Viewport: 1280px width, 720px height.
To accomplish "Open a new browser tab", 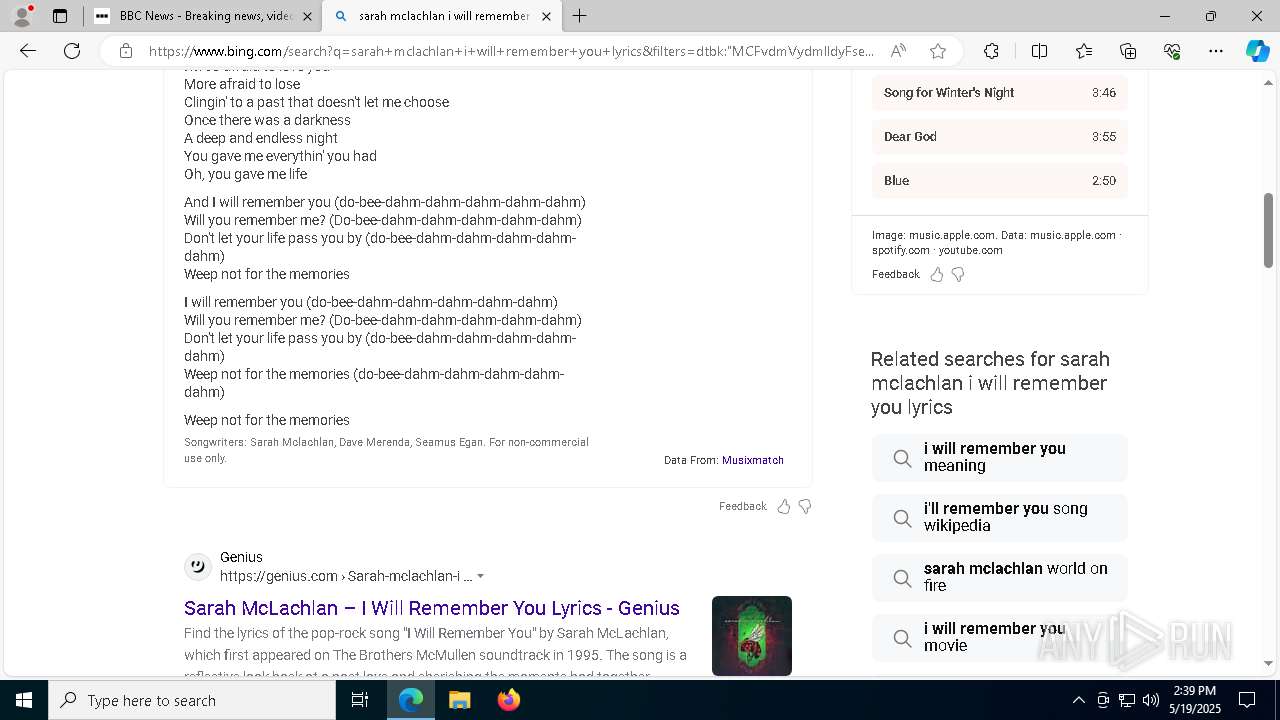I will [x=579, y=16].
